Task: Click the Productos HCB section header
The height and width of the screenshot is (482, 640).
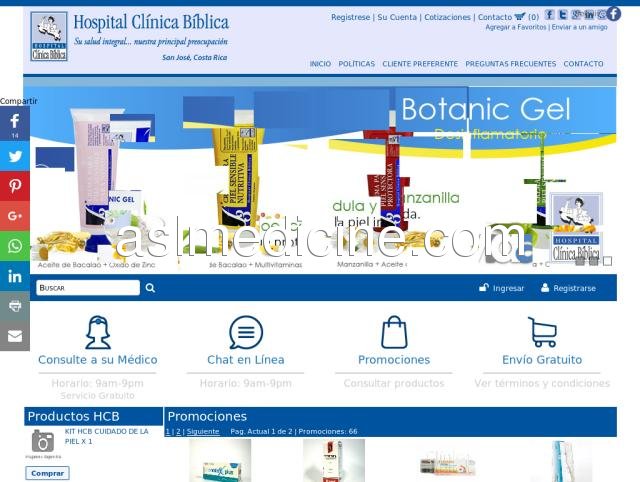Action: point(93,416)
